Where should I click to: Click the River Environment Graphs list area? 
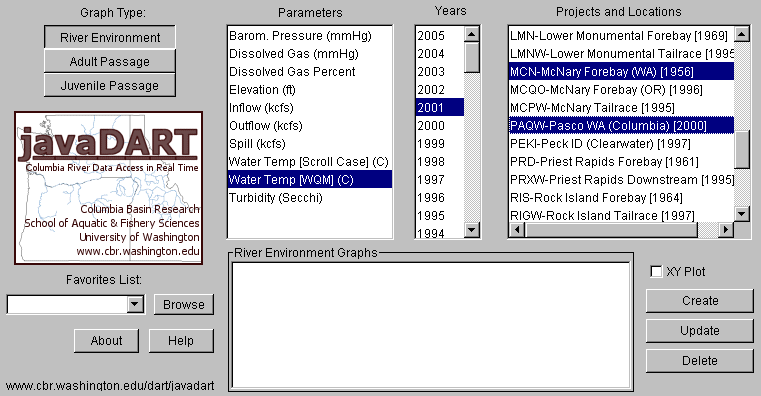[x=431, y=324]
